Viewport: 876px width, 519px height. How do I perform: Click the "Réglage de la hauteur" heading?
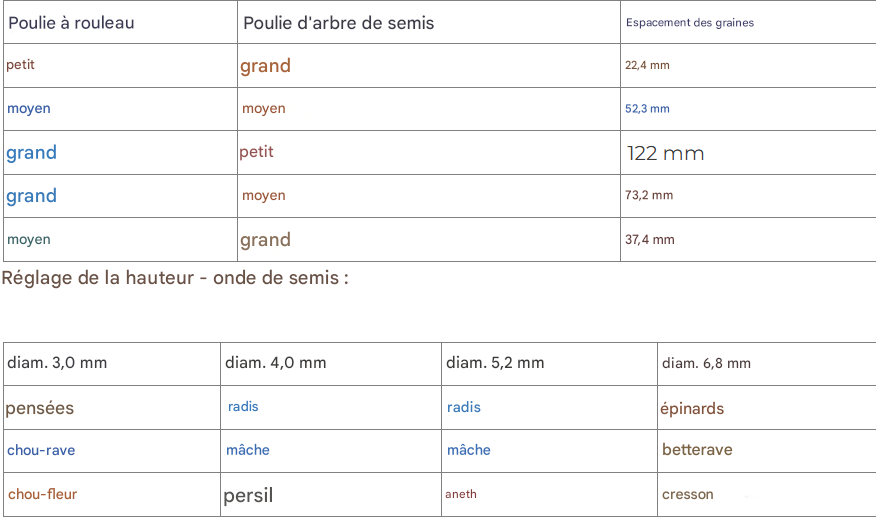click(175, 278)
